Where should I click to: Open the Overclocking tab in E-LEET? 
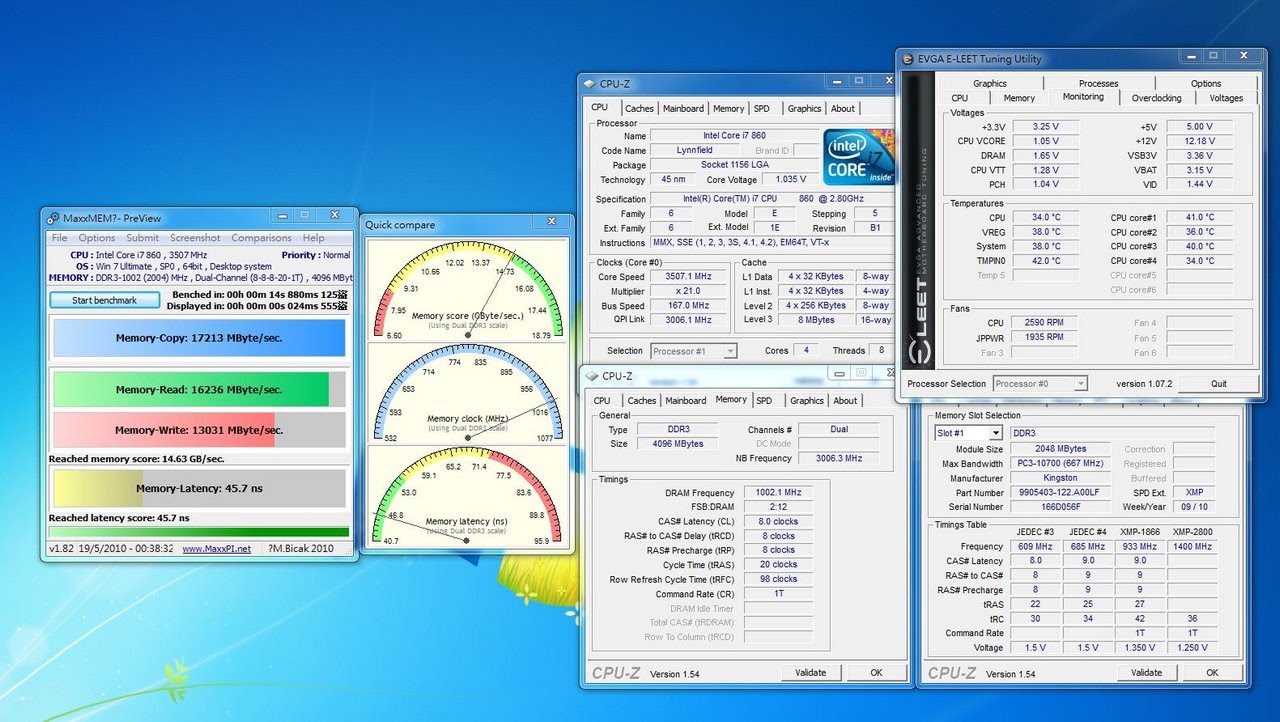[x=1156, y=98]
